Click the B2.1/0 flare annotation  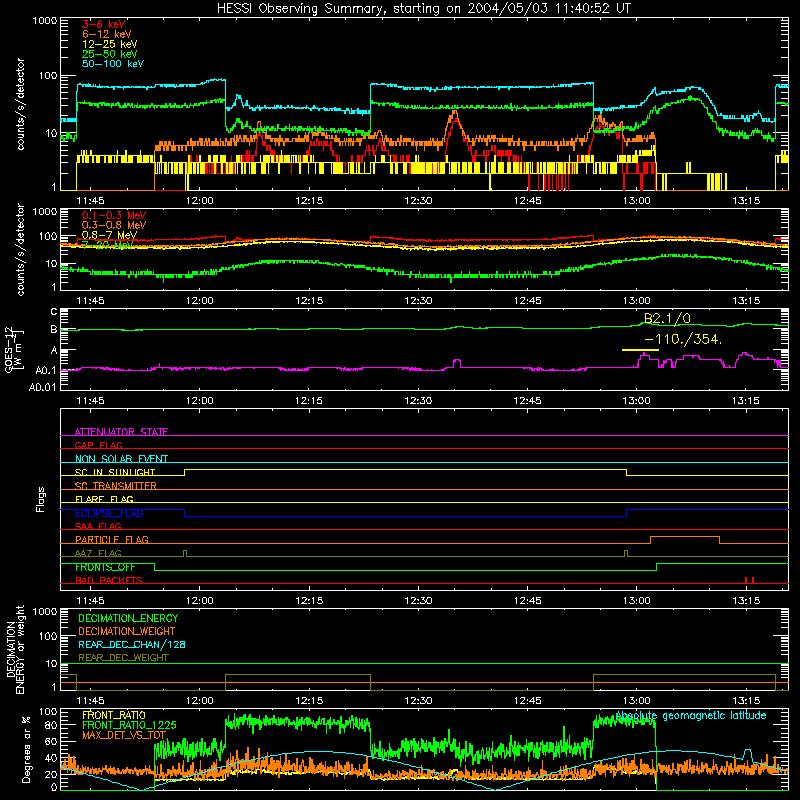point(667,318)
